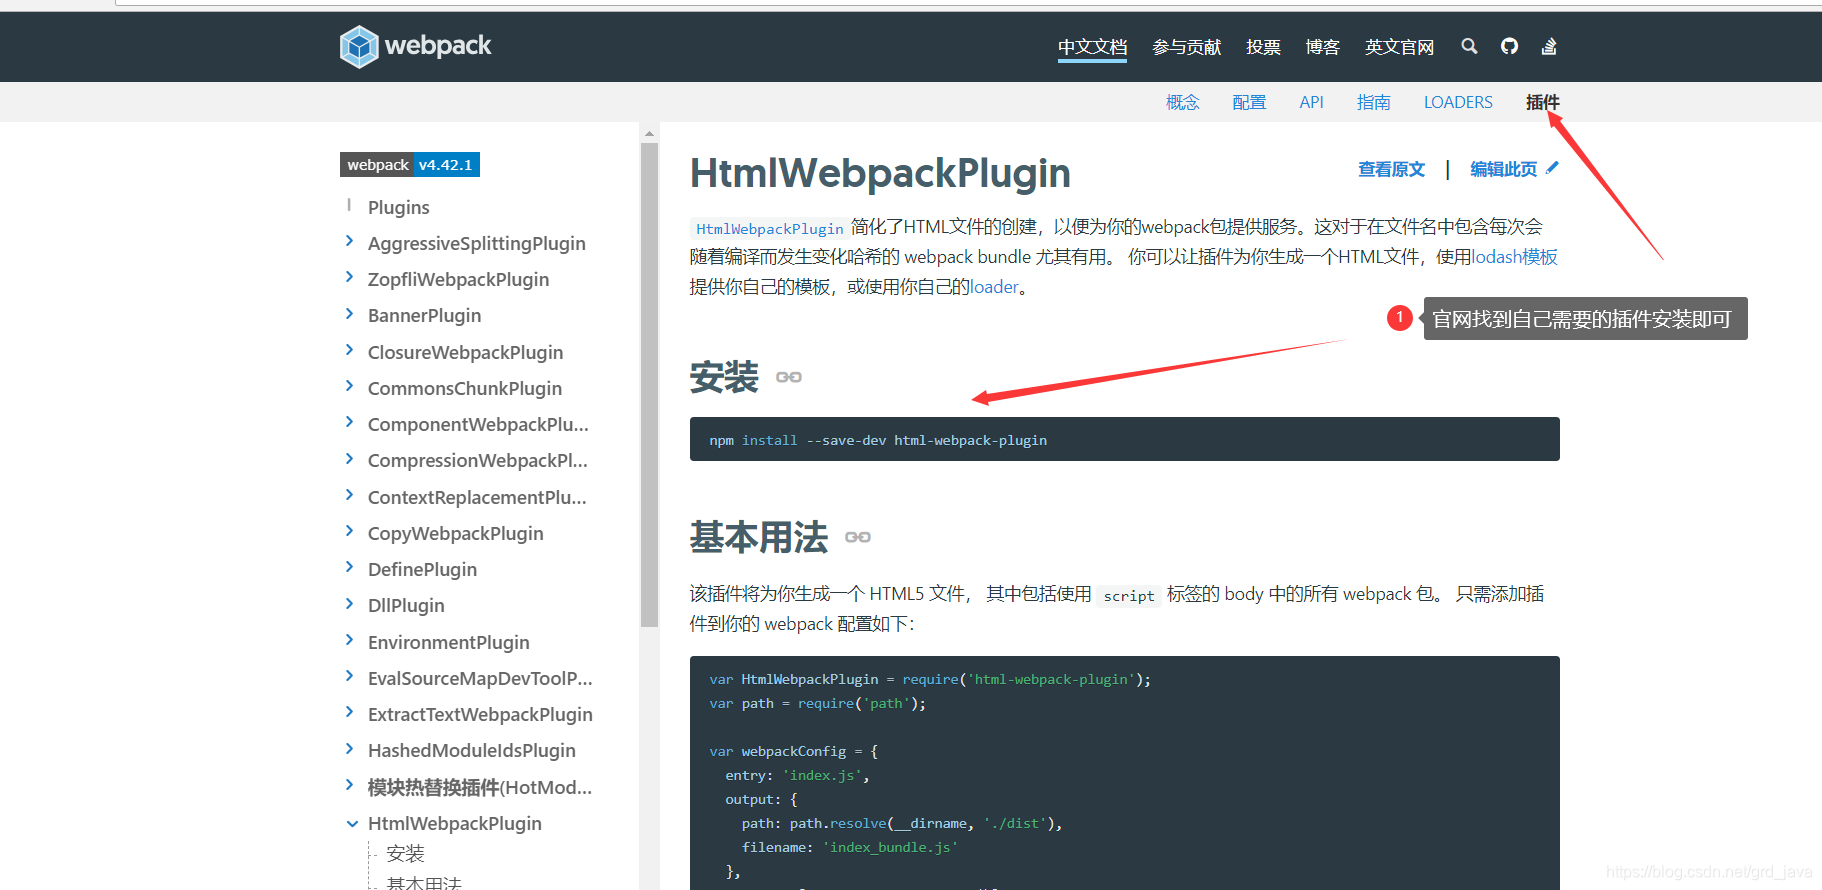Click the 安装 section heading
Screen dimensions: 1822x890
point(724,377)
